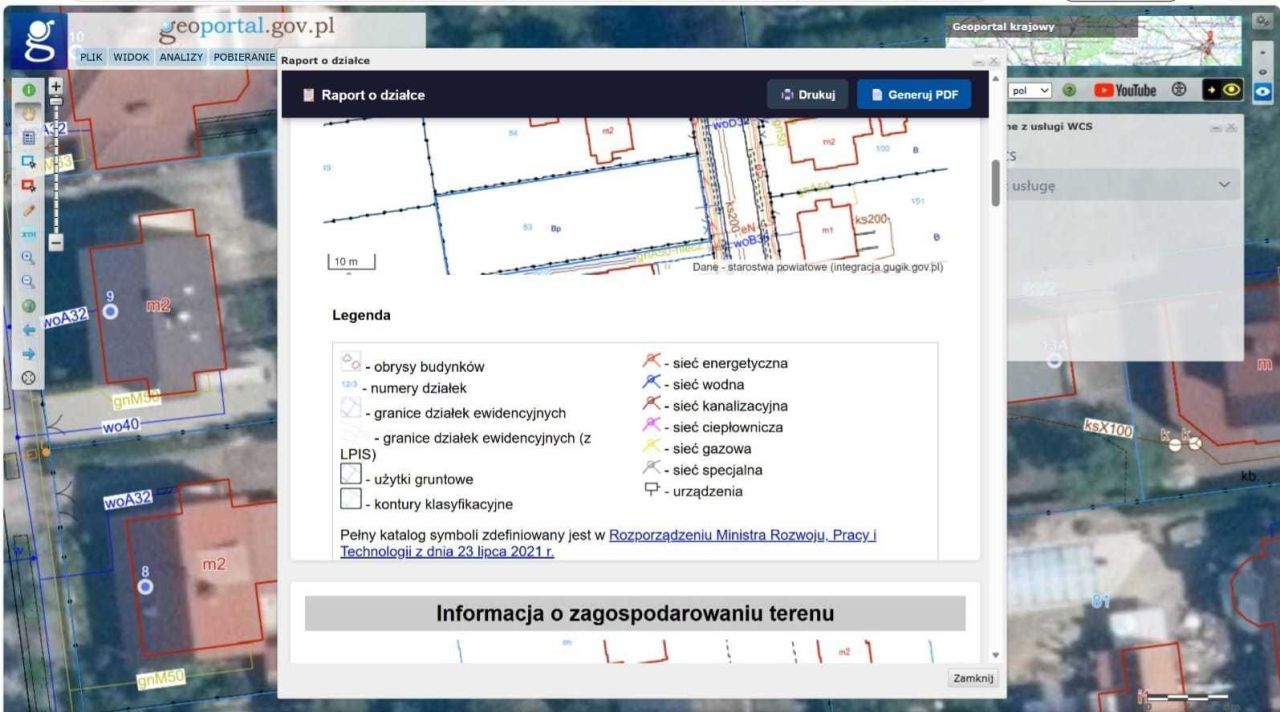The width and height of the screenshot is (1280, 712).
Task: Toggle the blue eye visibility button
Action: [1263, 90]
